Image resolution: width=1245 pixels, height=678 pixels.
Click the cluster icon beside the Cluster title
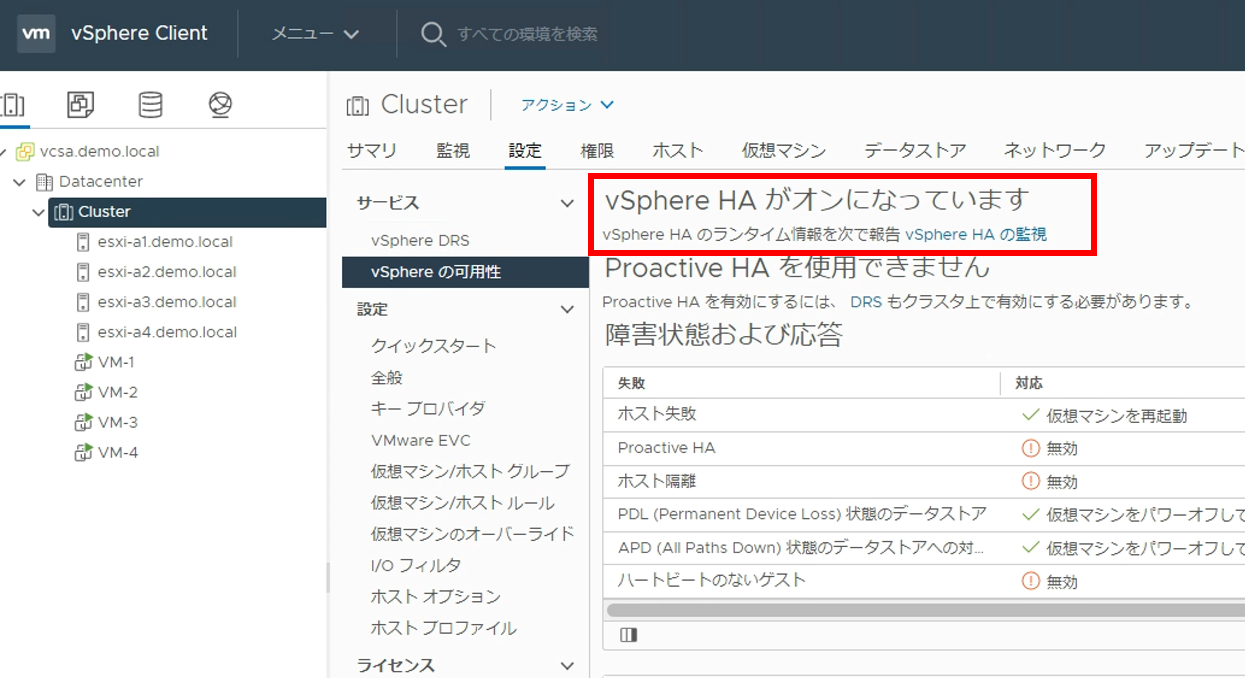click(357, 105)
